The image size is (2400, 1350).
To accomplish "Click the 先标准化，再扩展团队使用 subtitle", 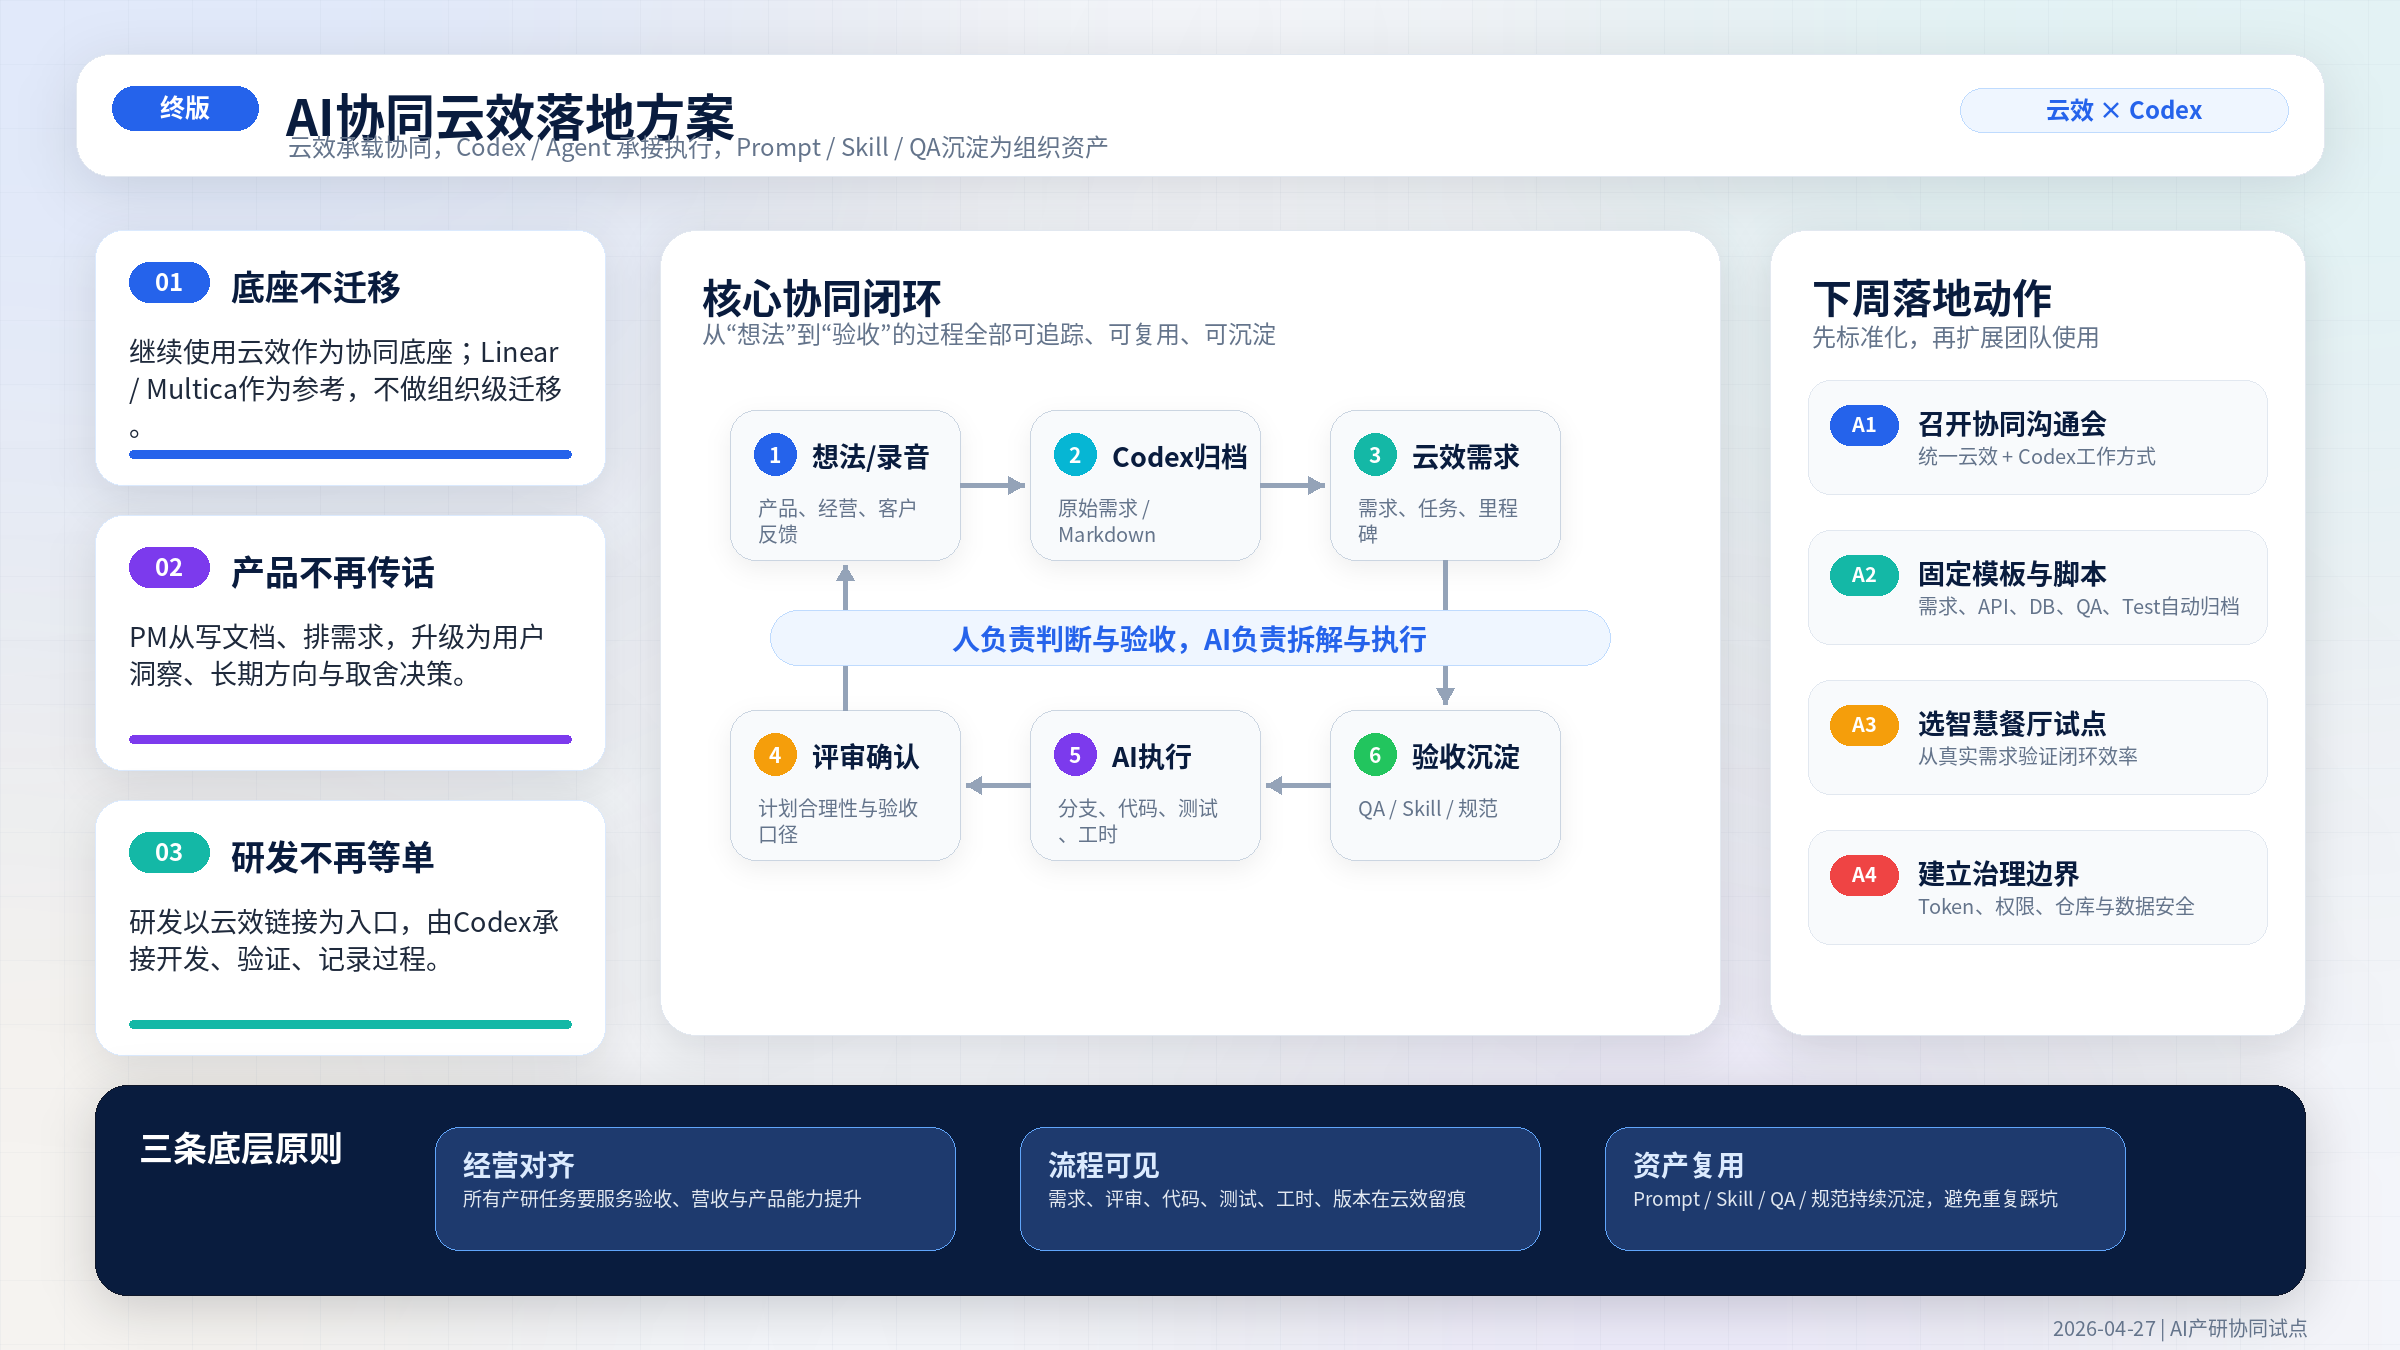I will pyautogui.click(x=1955, y=338).
